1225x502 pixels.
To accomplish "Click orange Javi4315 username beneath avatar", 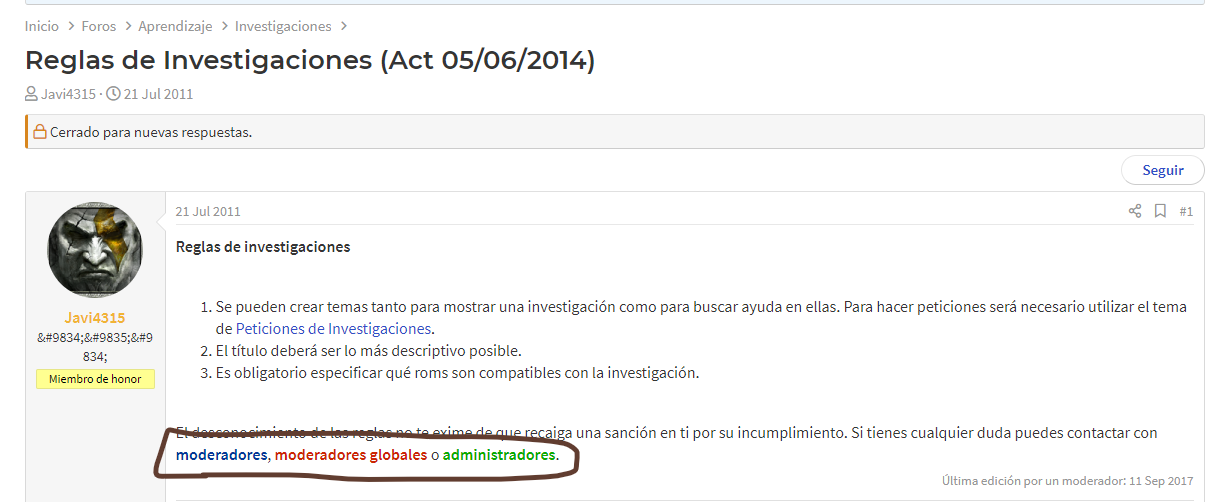I will click(95, 318).
